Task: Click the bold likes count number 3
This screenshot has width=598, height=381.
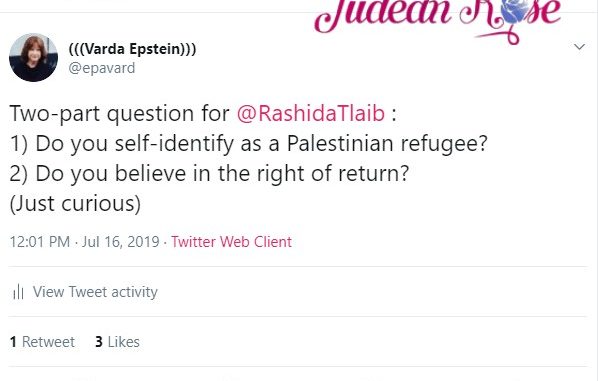Action: (99, 342)
